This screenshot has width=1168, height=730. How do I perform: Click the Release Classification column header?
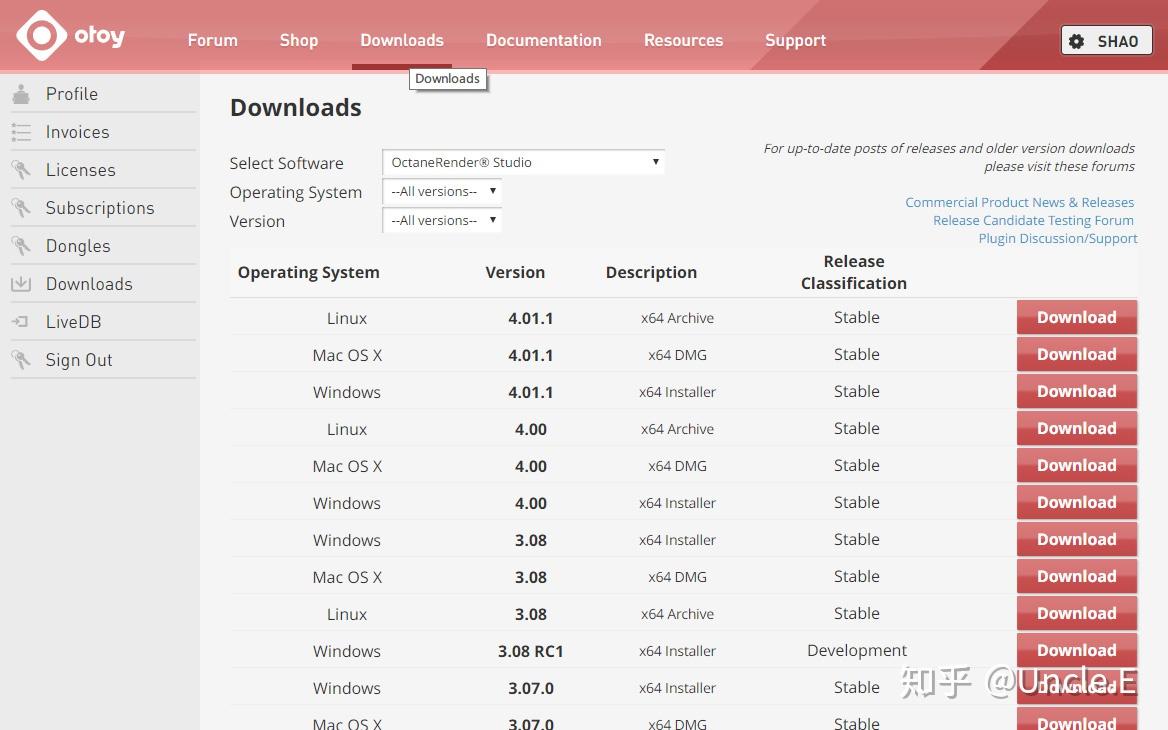pos(854,272)
